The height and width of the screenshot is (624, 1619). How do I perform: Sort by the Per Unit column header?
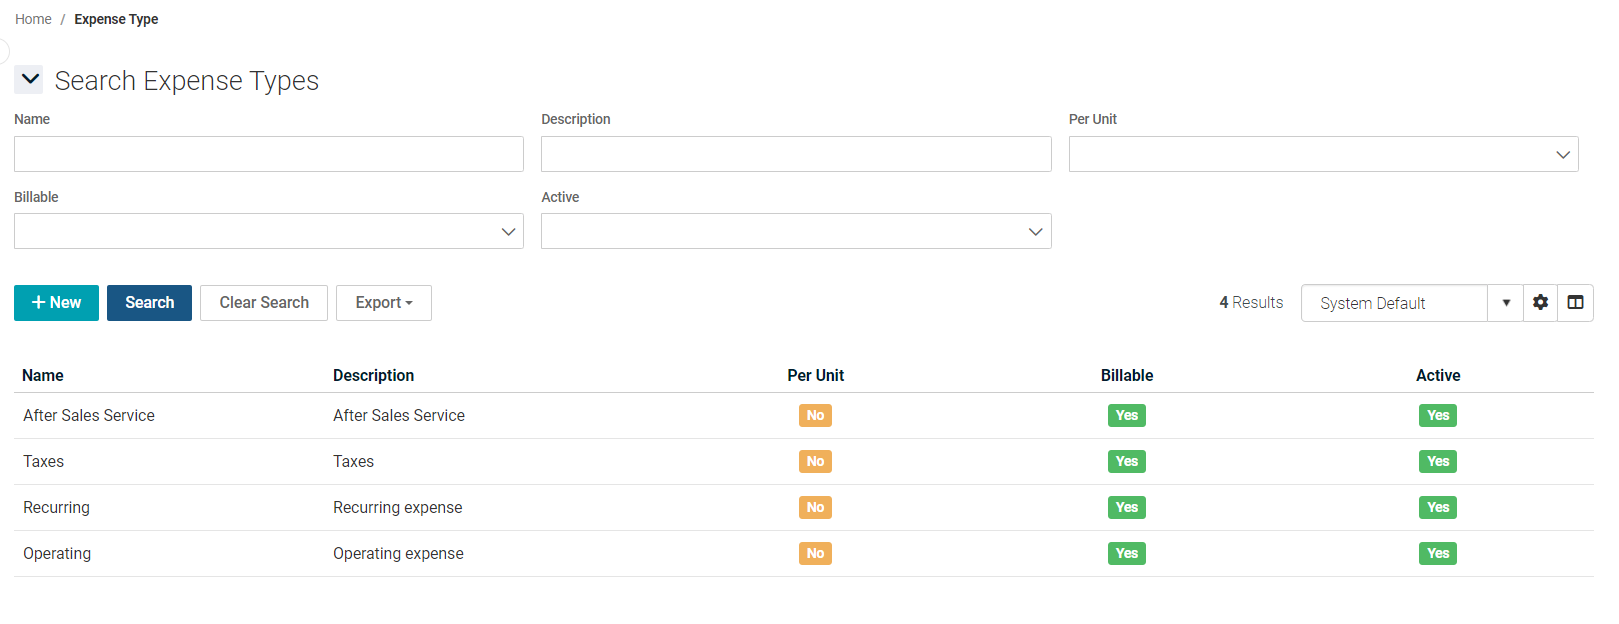click(x=815, y=376)
